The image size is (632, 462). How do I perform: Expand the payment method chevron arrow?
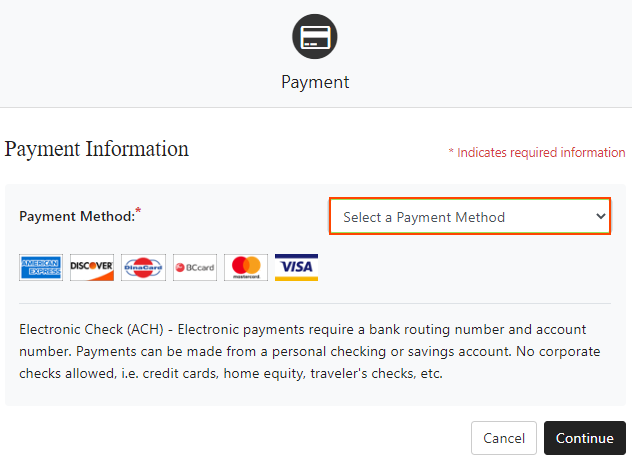[x=600, y=216]
